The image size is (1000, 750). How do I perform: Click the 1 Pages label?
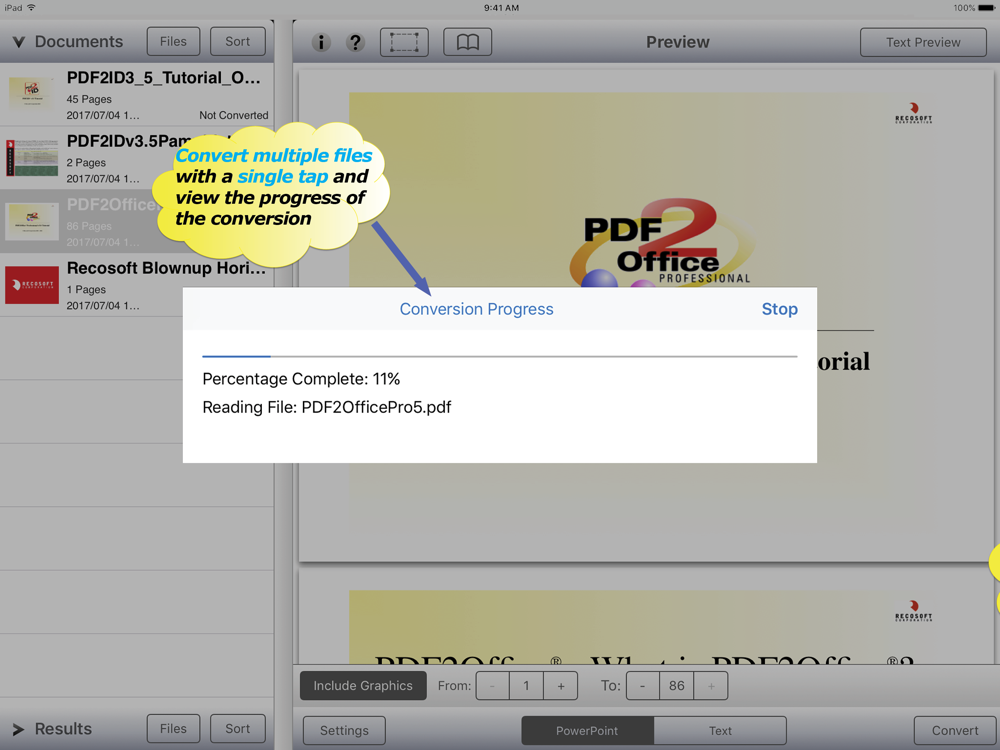[86, 290]
